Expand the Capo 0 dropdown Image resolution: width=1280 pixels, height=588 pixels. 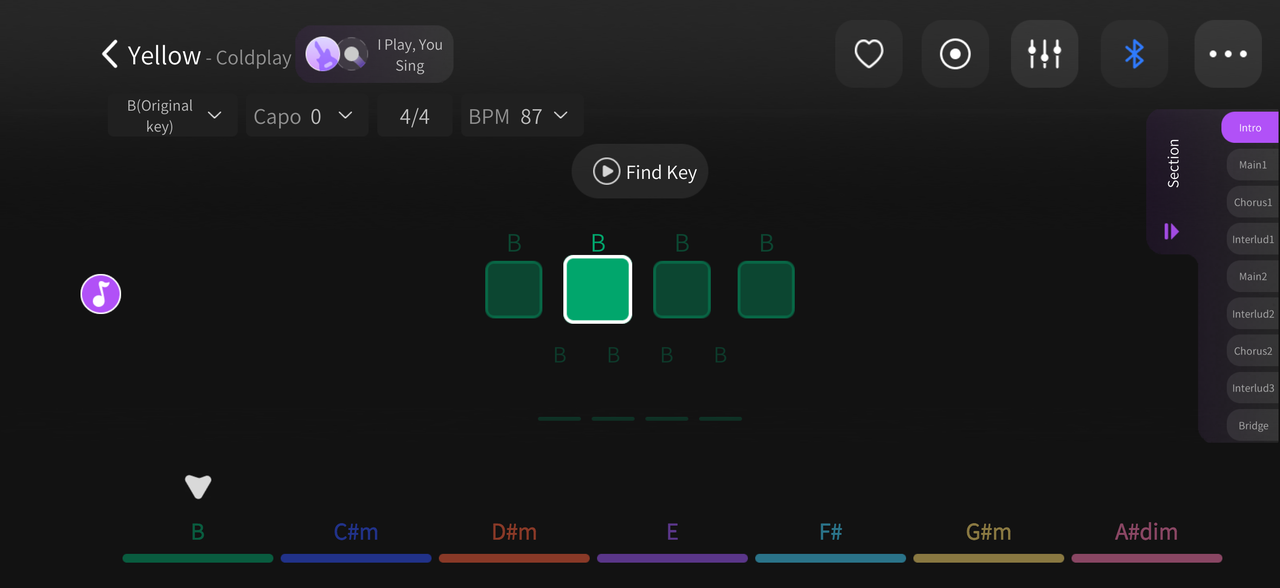click(307, 116)
